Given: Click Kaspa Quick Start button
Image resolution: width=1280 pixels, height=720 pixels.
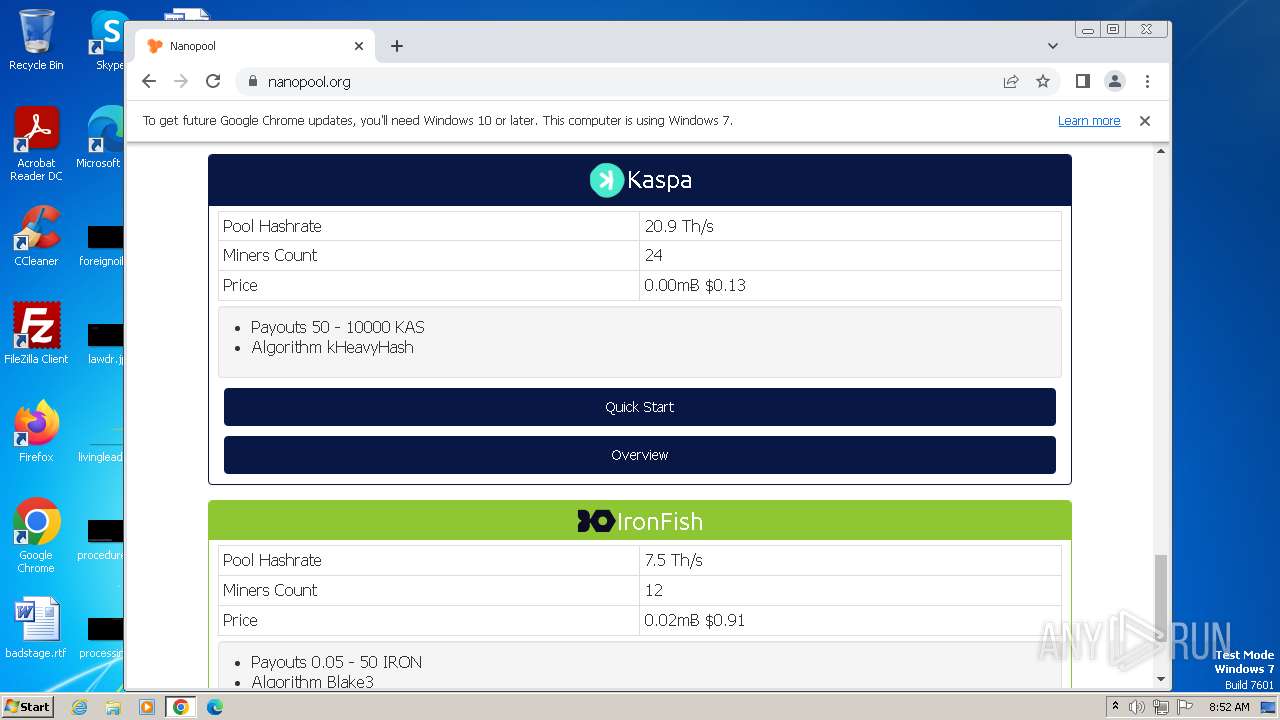Looking at the screenshot, I should (x=640, y=407).
